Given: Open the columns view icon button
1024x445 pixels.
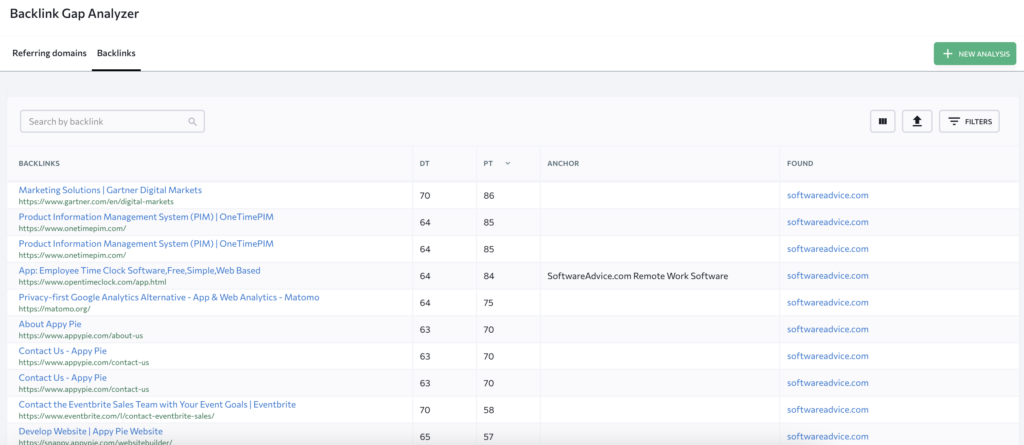Looking at the screenshot, I should pos(882,121).
